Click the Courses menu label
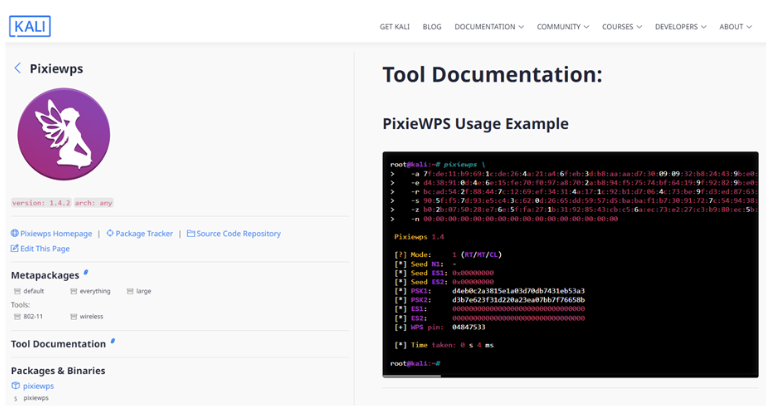The height and width of the screenshot is (413, 766). coord(617,27)
